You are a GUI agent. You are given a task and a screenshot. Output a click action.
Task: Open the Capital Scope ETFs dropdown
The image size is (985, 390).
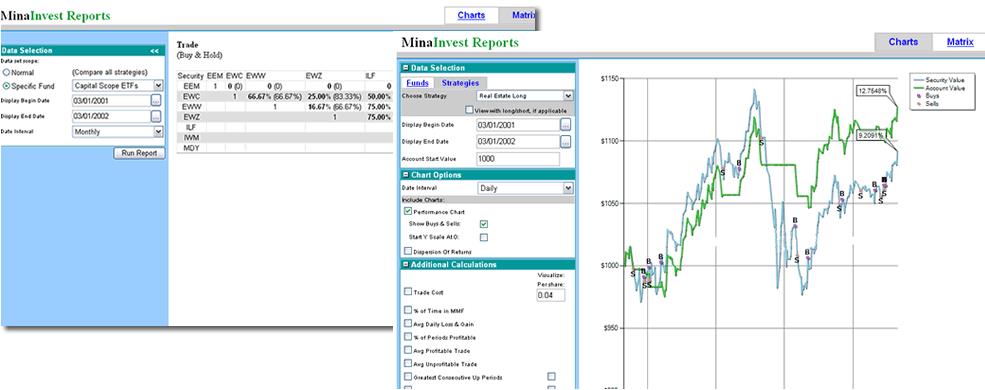(x=158, y=85)
